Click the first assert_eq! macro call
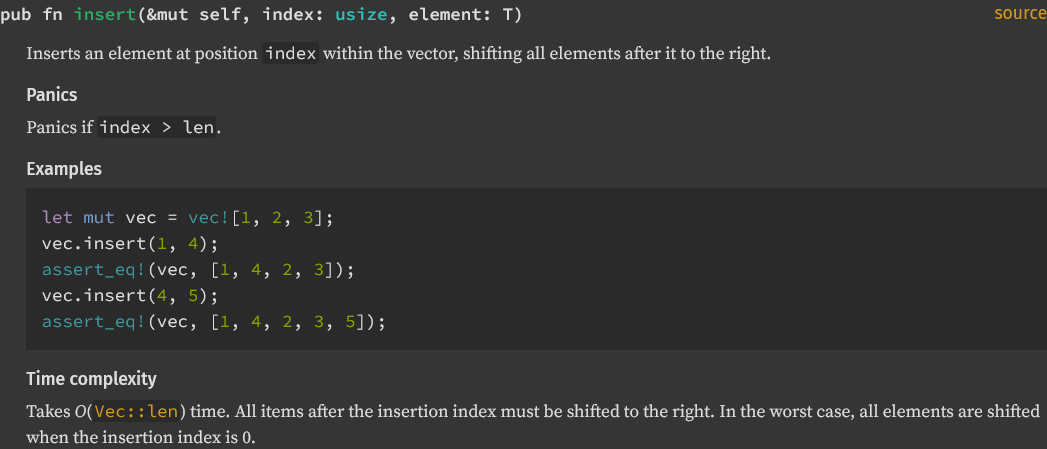This screenshot has width=1047, height=449. (90, 270)
